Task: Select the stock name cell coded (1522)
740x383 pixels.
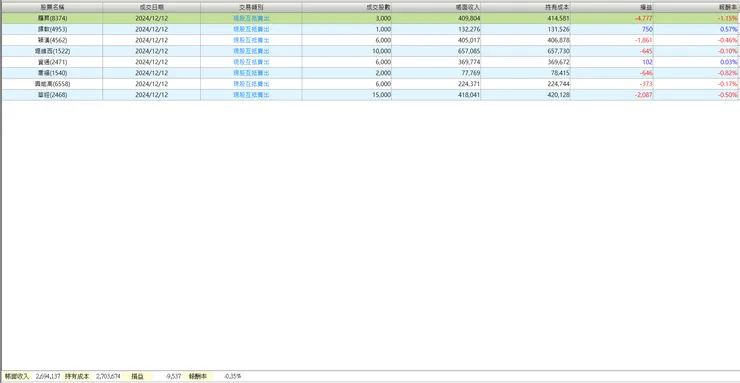Action: [52, 51]
